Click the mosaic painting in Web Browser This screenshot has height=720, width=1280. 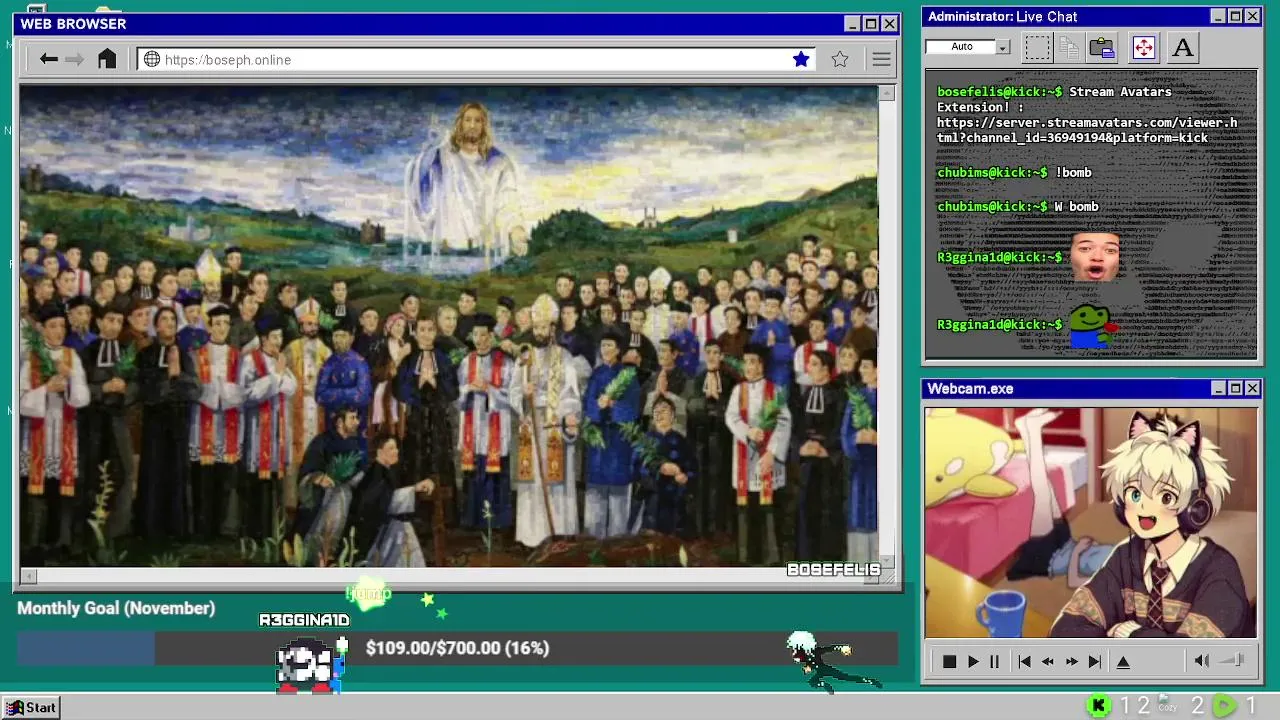[448, 326]
